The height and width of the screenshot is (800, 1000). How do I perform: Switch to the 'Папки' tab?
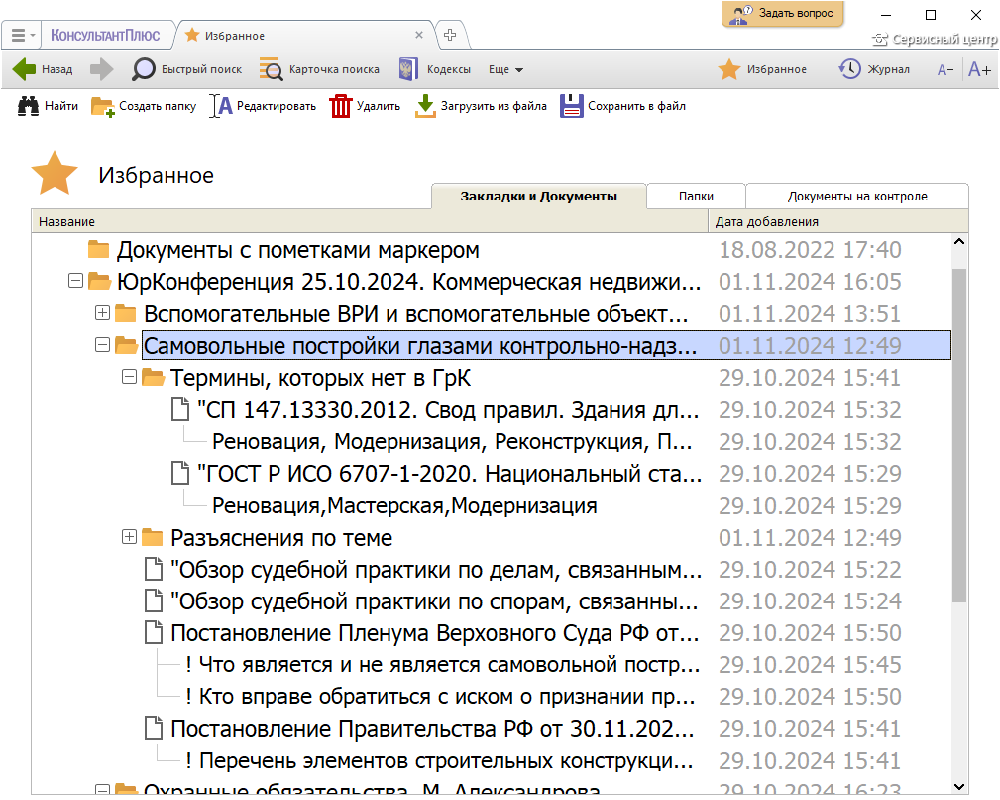point(695,196)
